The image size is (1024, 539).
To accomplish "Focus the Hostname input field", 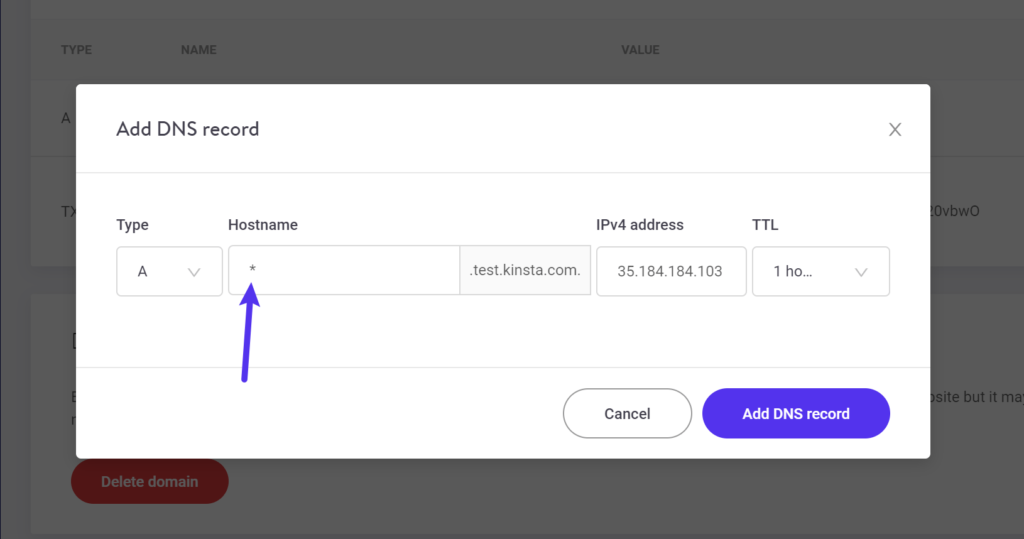I will click(x=344, y=271).
